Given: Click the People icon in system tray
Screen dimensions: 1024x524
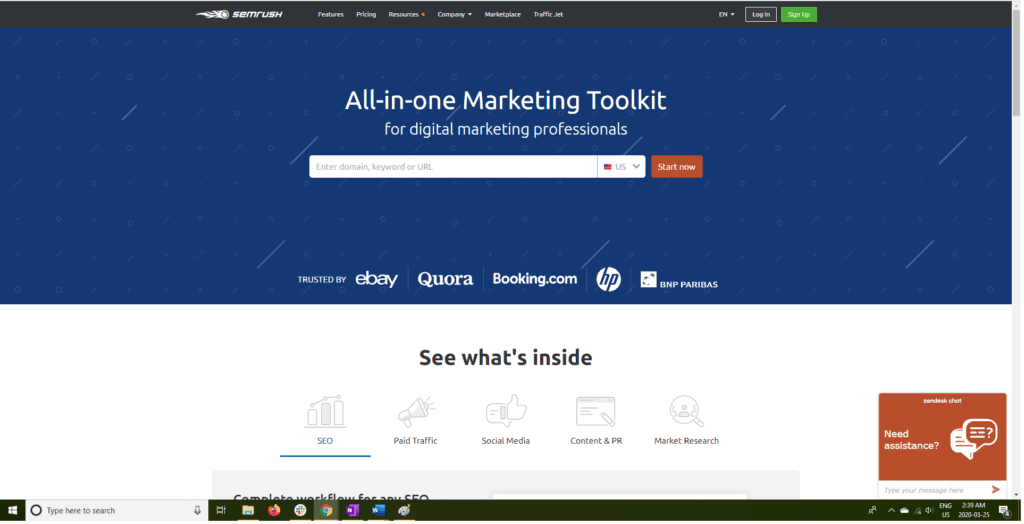Looking at the screenshot, I should [x=873, y=511].
